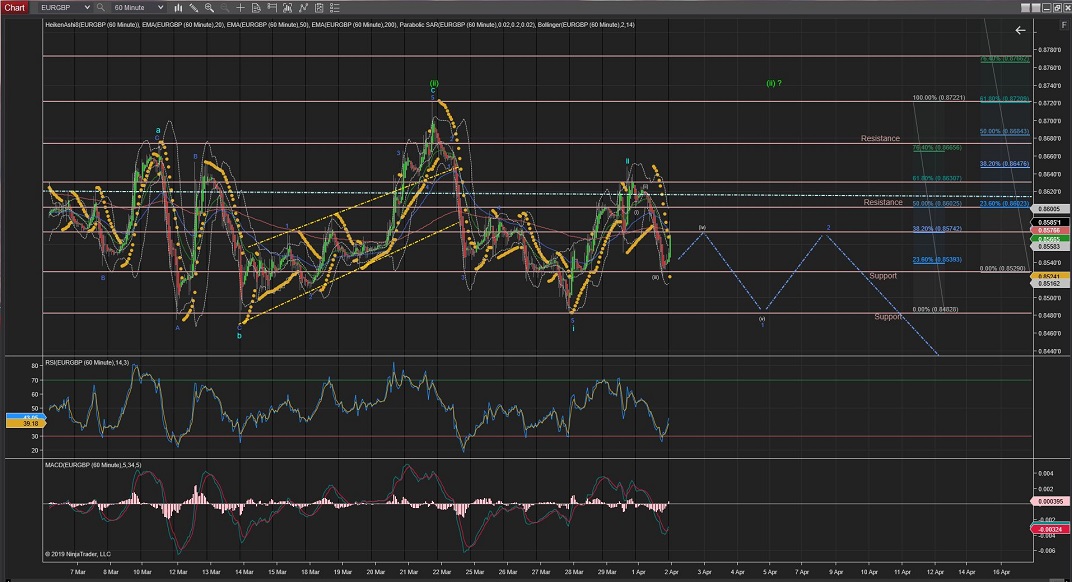Open the toolbar list options icon

(x=334, y=8)
